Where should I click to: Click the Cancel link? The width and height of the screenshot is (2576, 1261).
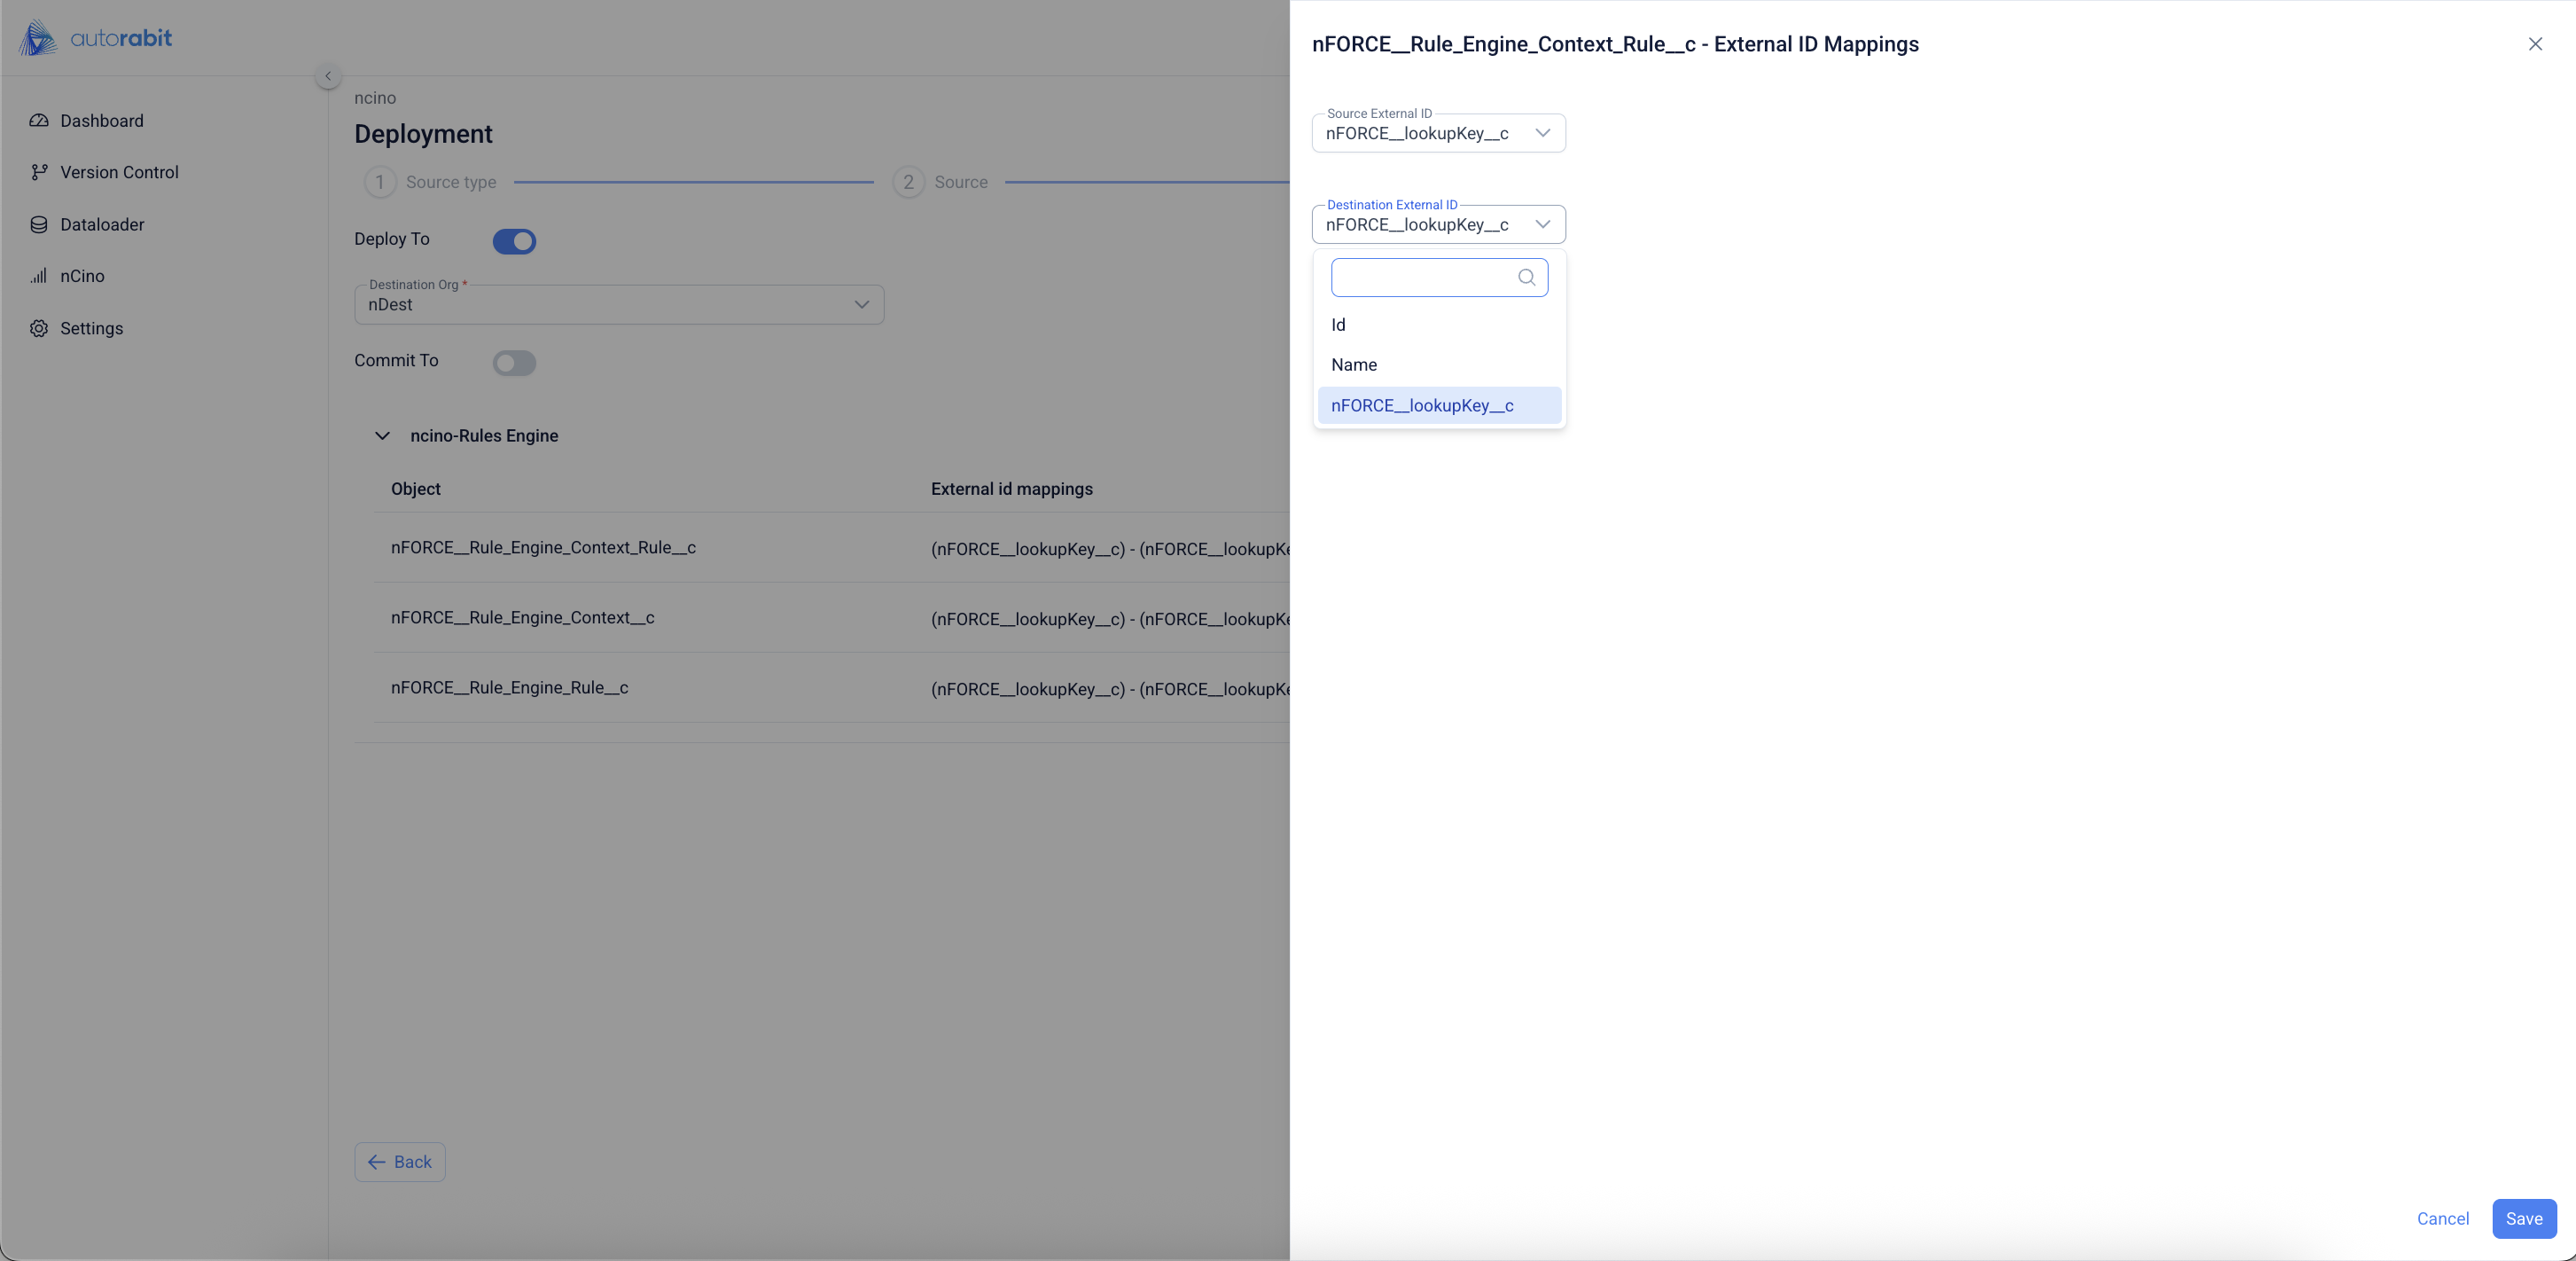click(x=2442, y=1219)
